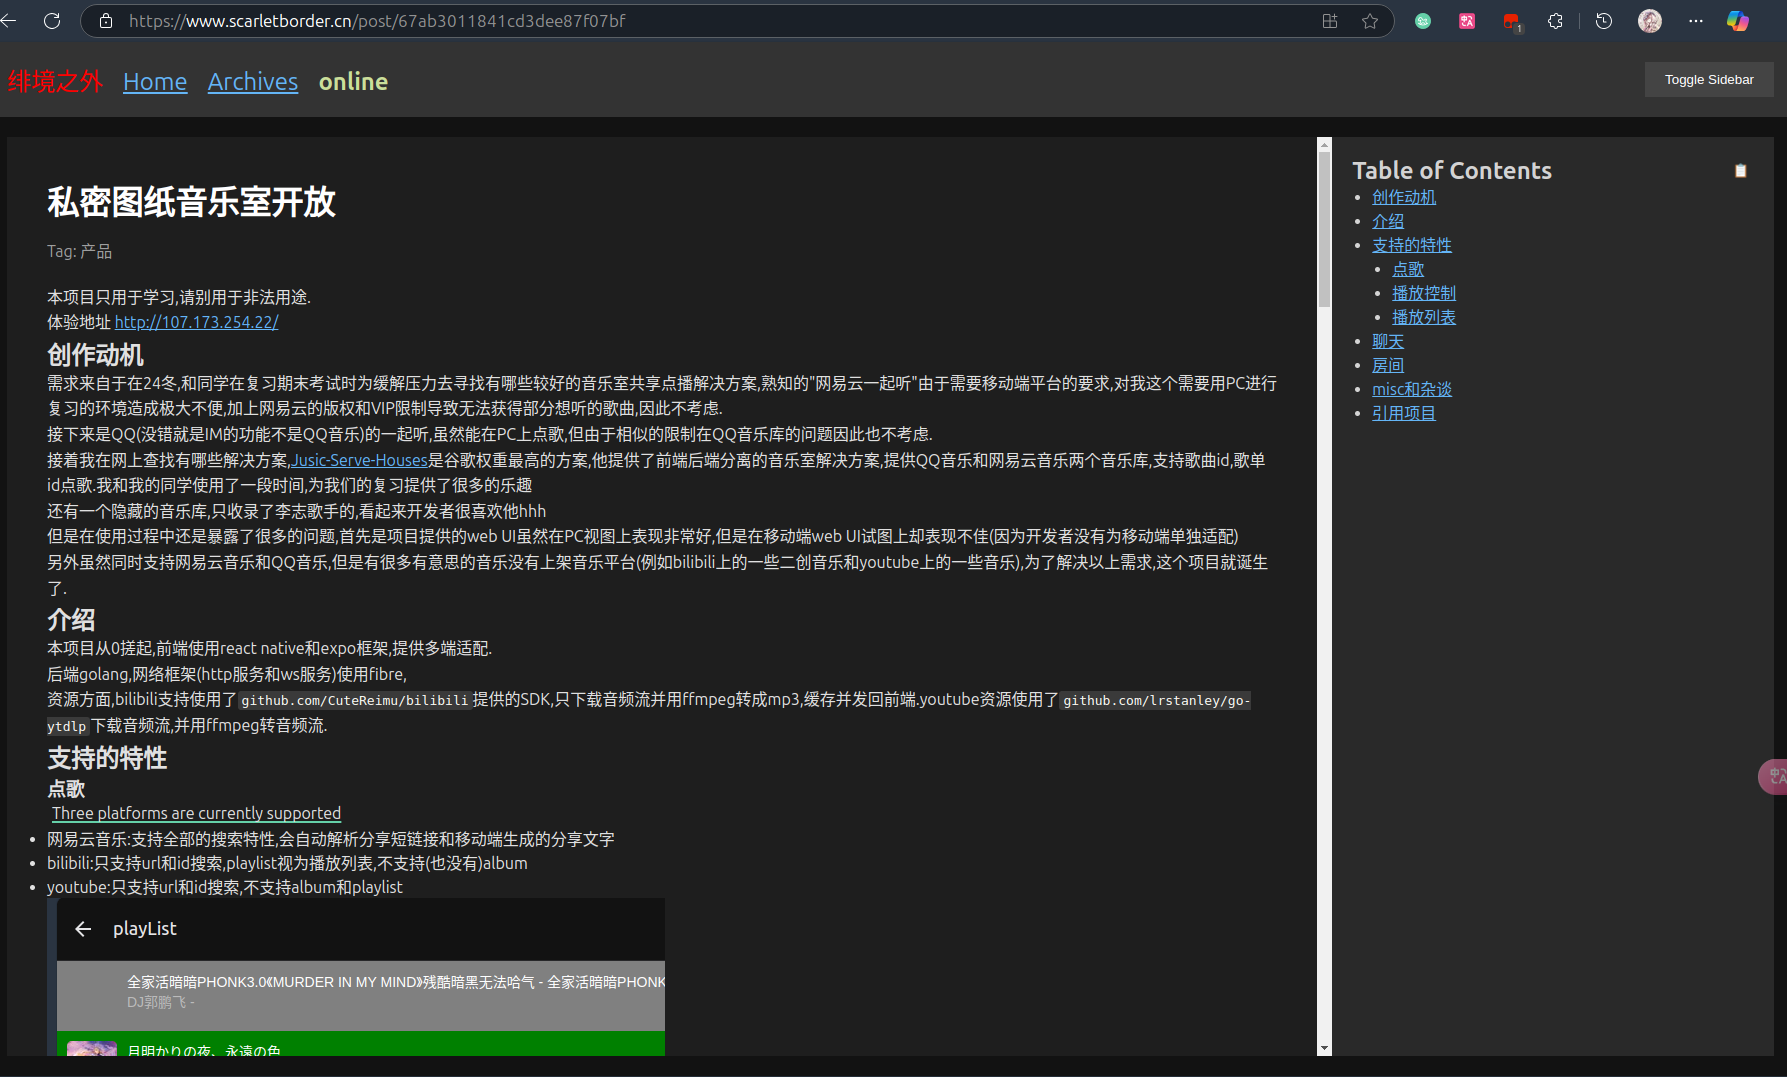Click the 支持的特性 section heading in article

[107, 758]
